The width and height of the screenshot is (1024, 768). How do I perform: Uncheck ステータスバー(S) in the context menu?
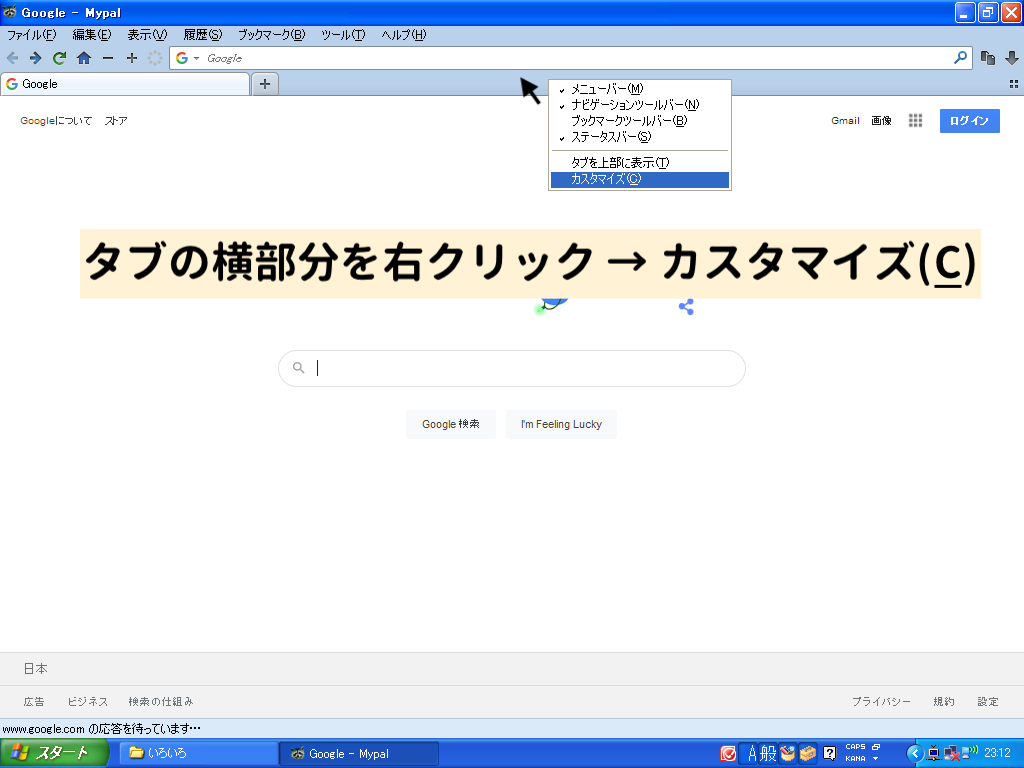(x=640, y=137)
